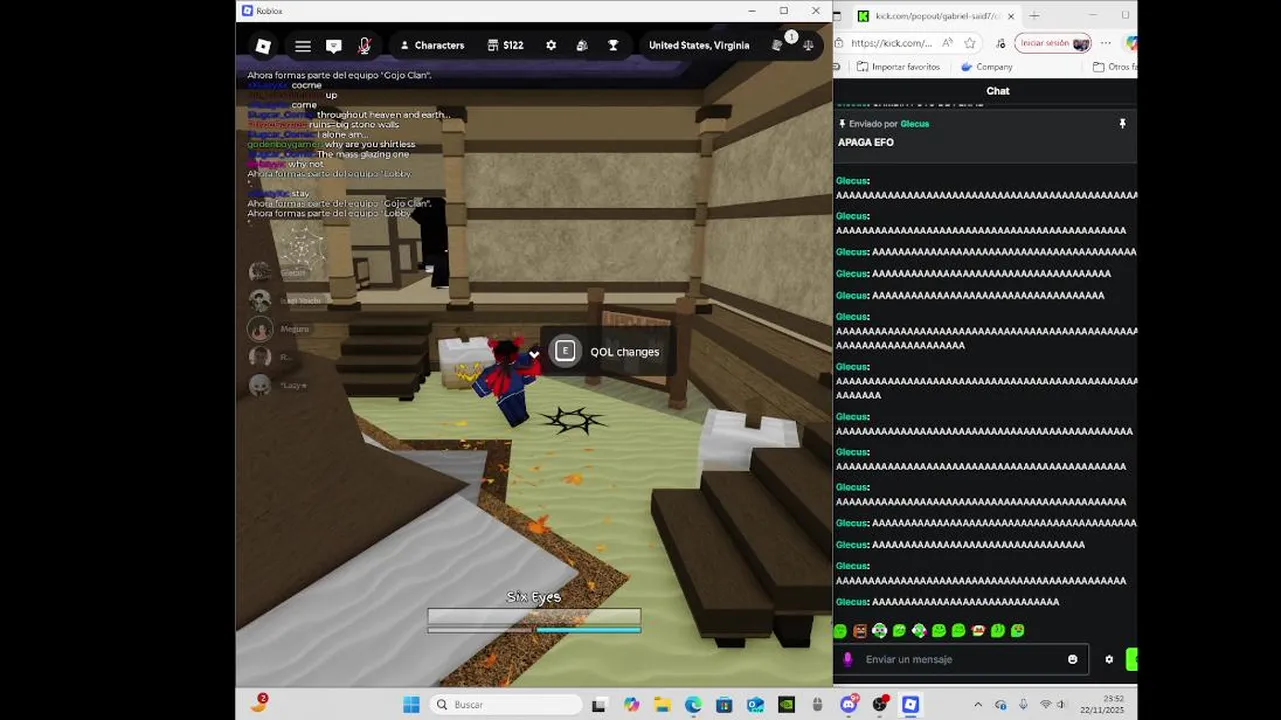
Task: Click the United States, Virginia server label
Action: [699, 46]
